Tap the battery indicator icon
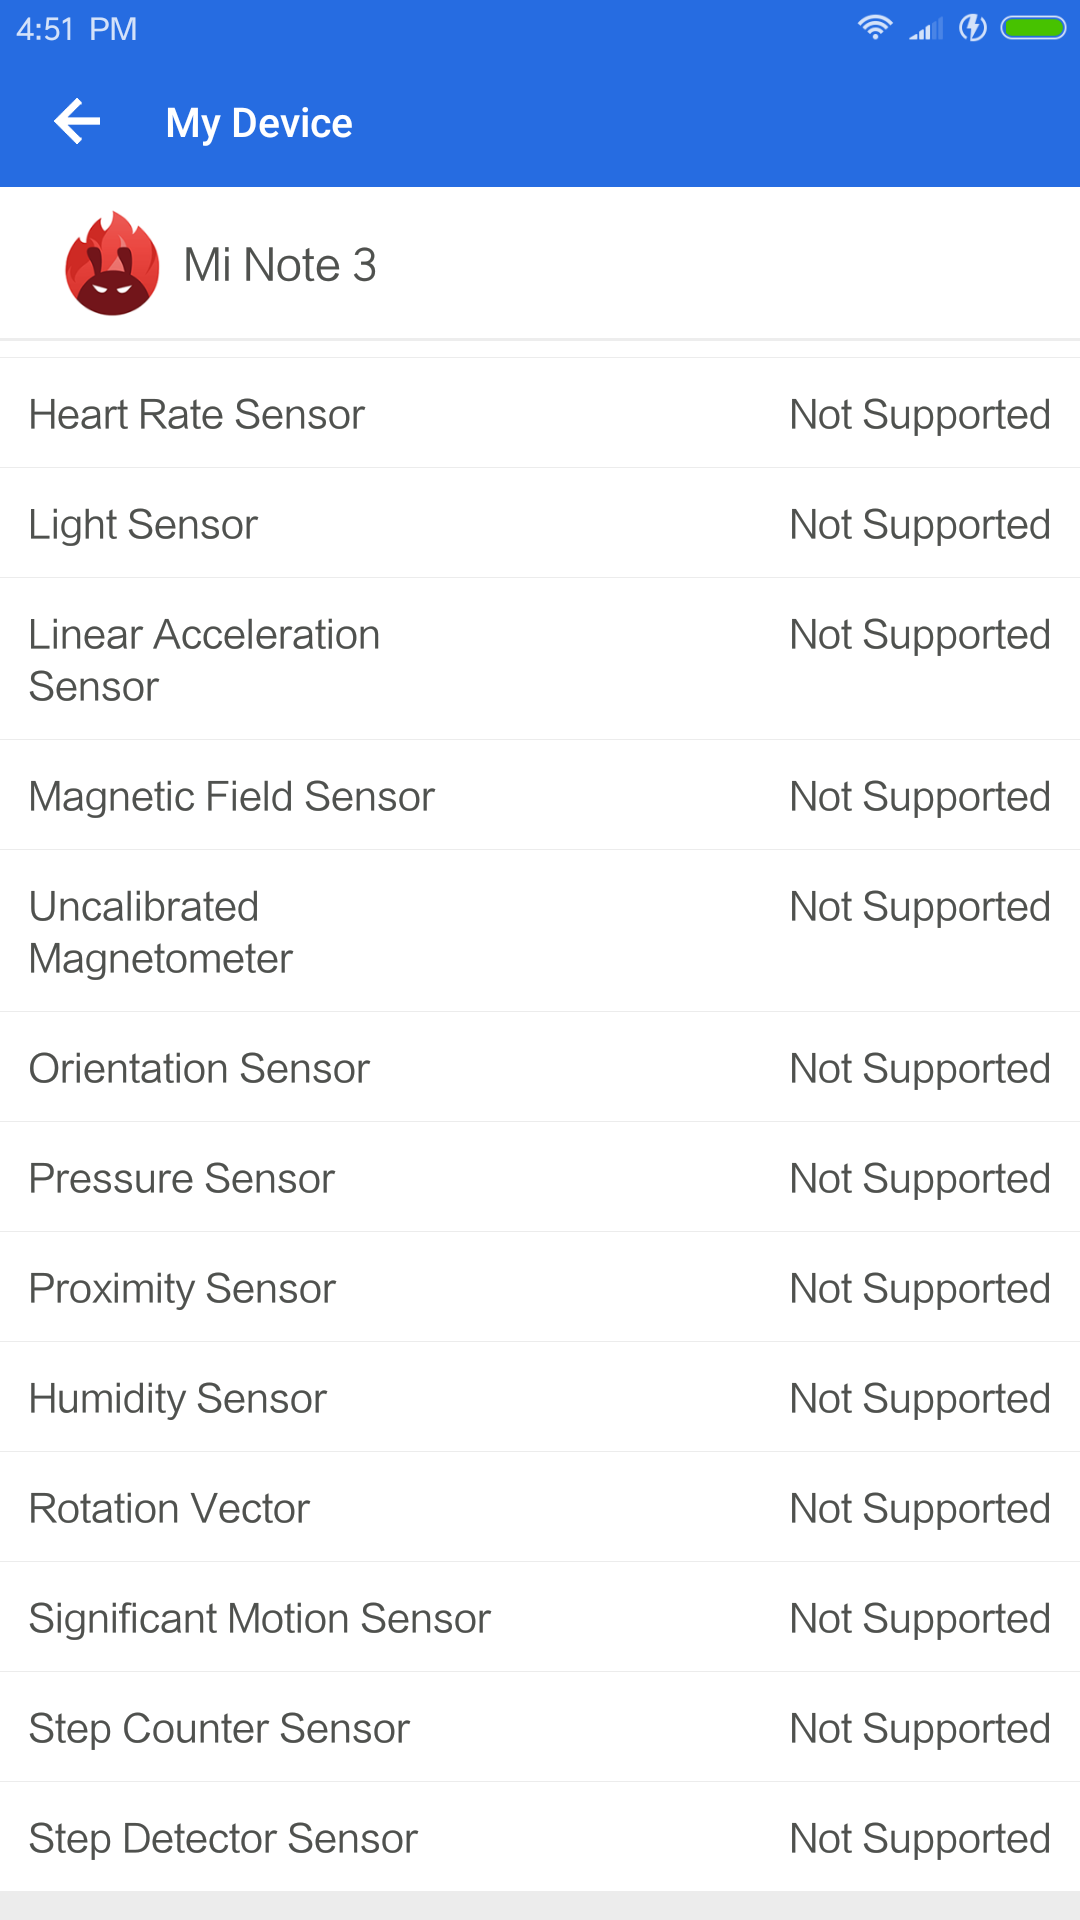The width and height of the screenshot is (1080, 1920). click(x=1033, y=28)
